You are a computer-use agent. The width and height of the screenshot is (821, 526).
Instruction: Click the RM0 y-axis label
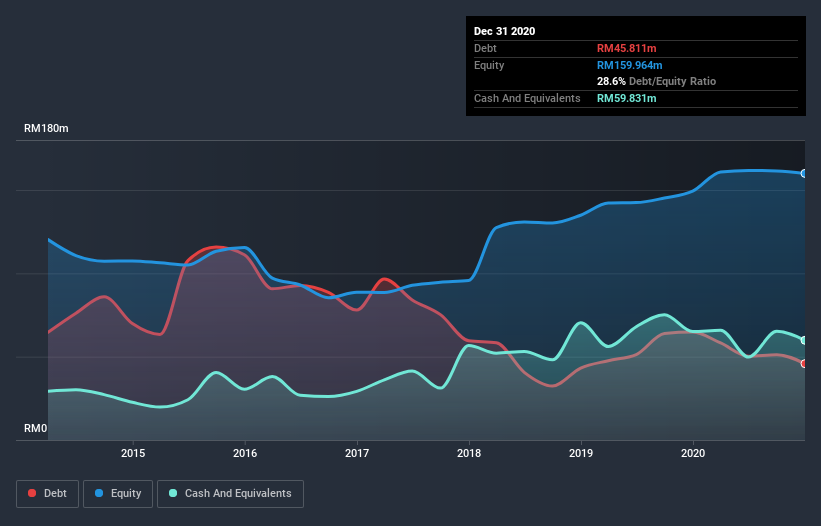click(36, 428)
